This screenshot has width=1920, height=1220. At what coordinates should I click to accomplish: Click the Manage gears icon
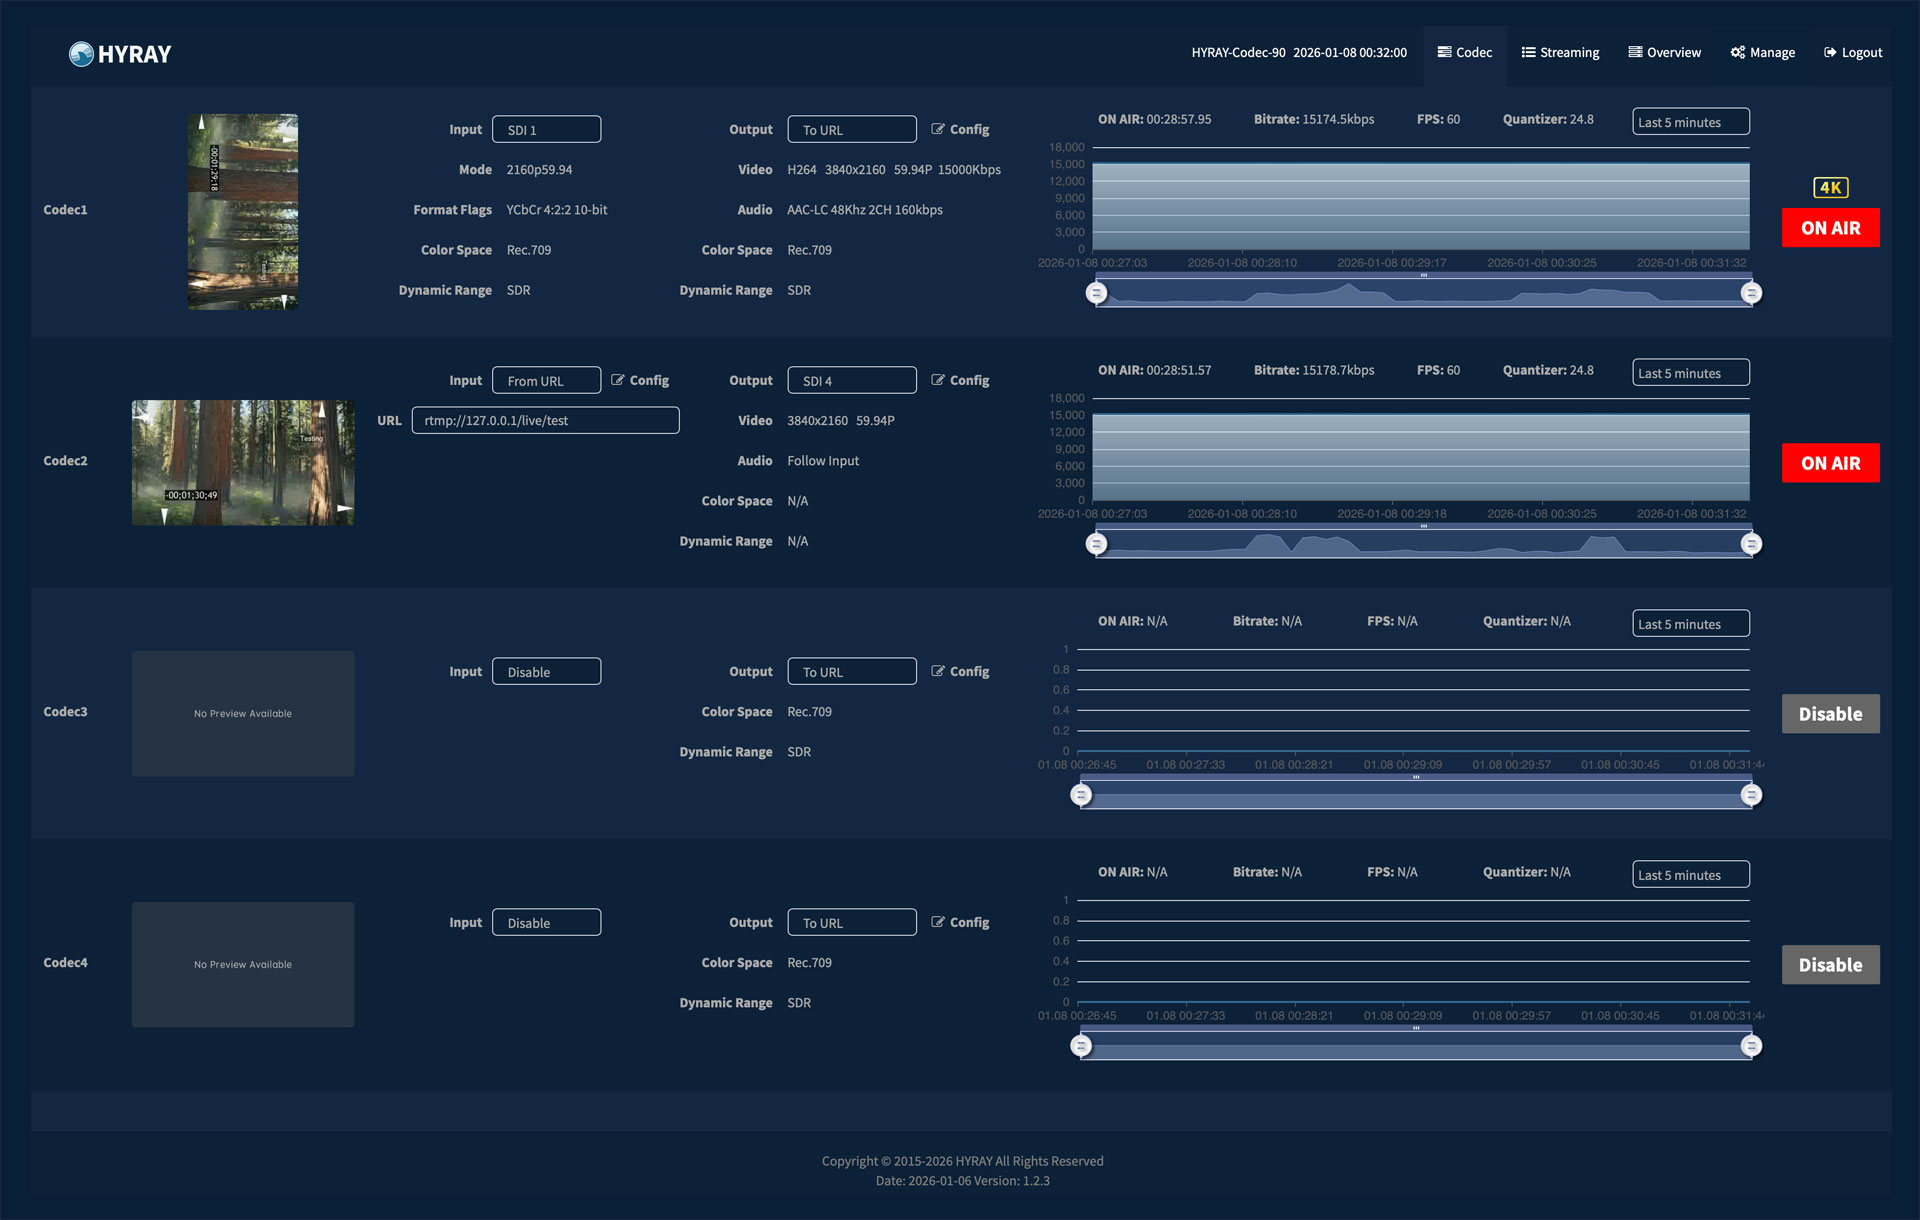[x=1738, y=53]
